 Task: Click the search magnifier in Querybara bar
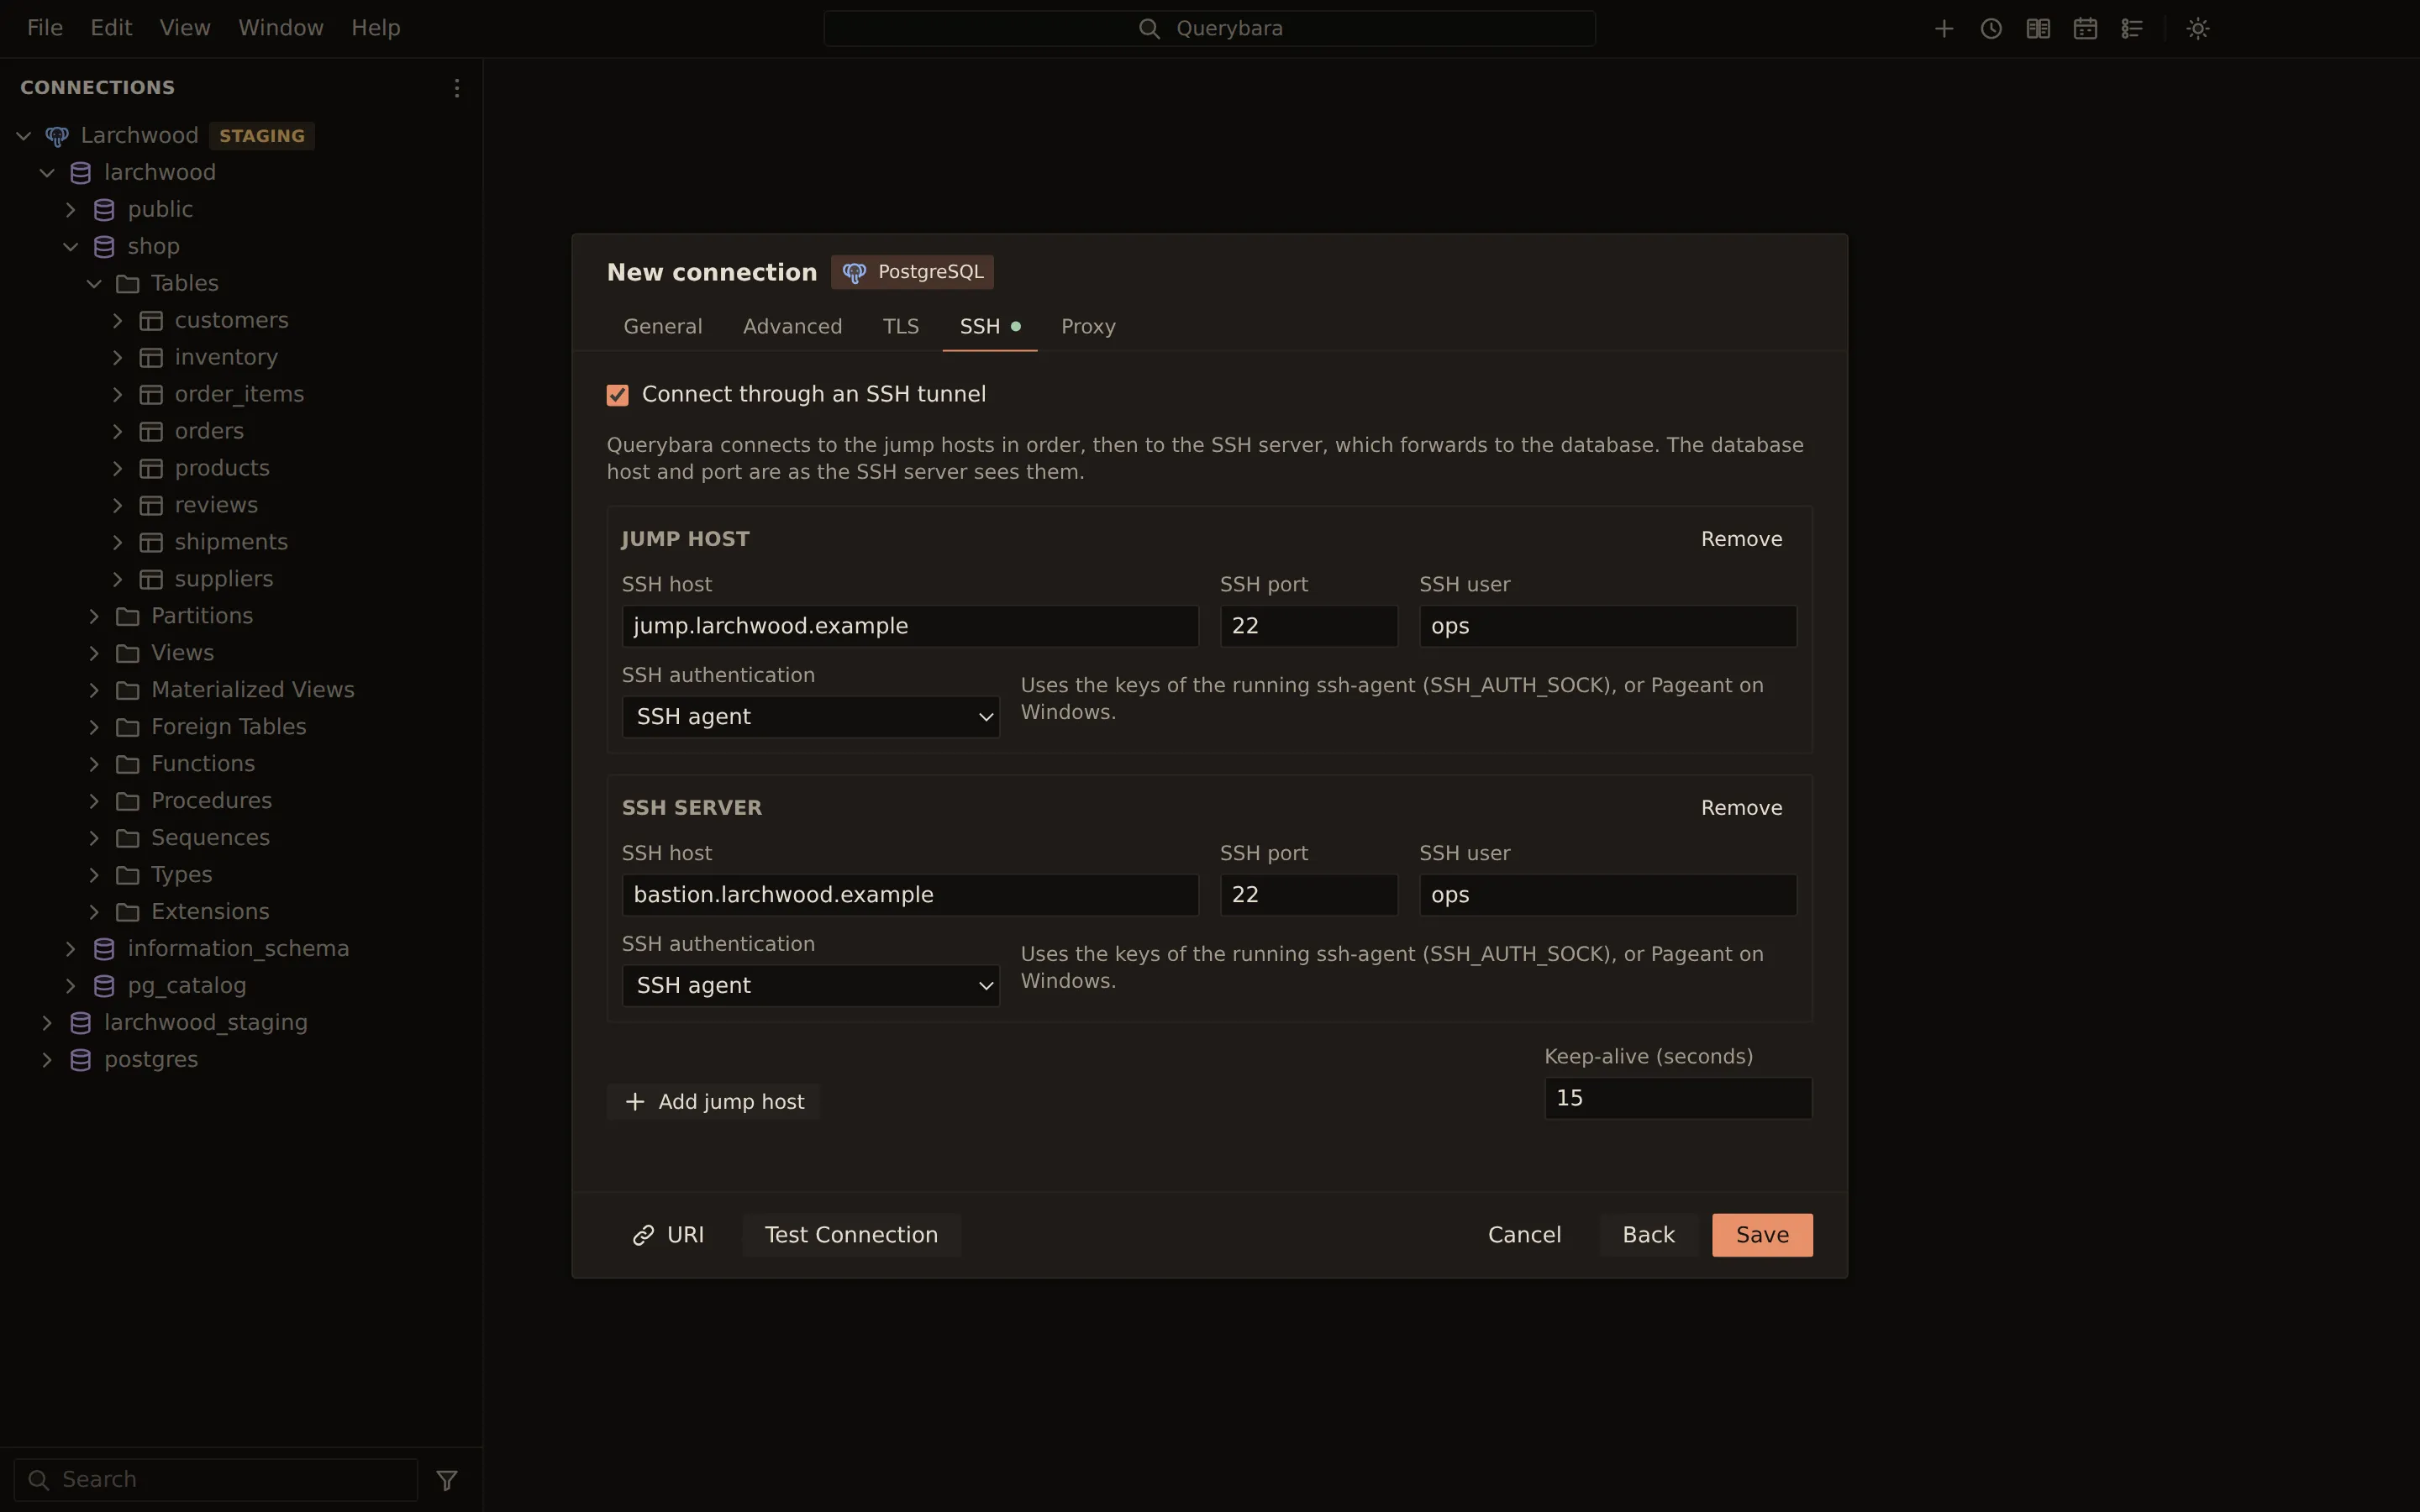pos(1149,29)
